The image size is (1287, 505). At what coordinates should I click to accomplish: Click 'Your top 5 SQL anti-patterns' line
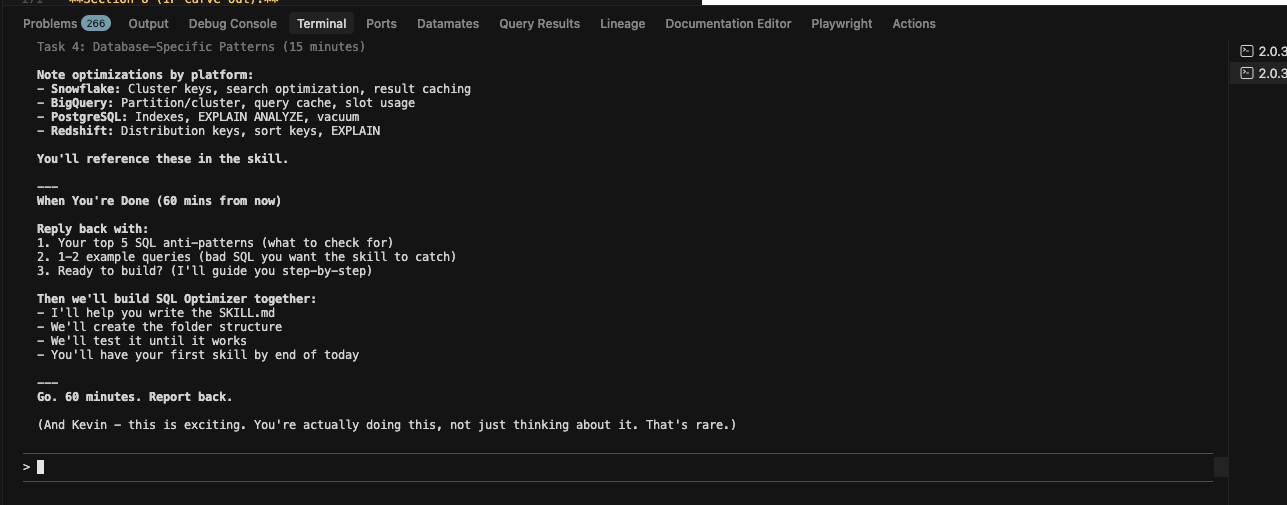[x=215, y=243]
